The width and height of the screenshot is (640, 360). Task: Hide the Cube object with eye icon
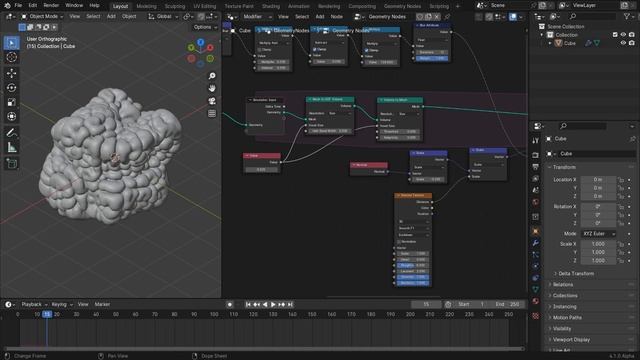pos(623,43)
